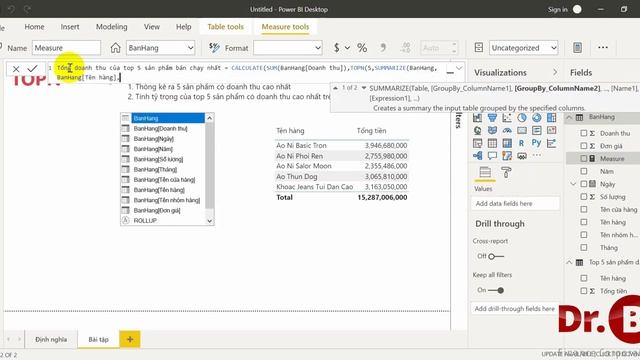
Task: Select the Slicer visual
Action: point(478,143)
